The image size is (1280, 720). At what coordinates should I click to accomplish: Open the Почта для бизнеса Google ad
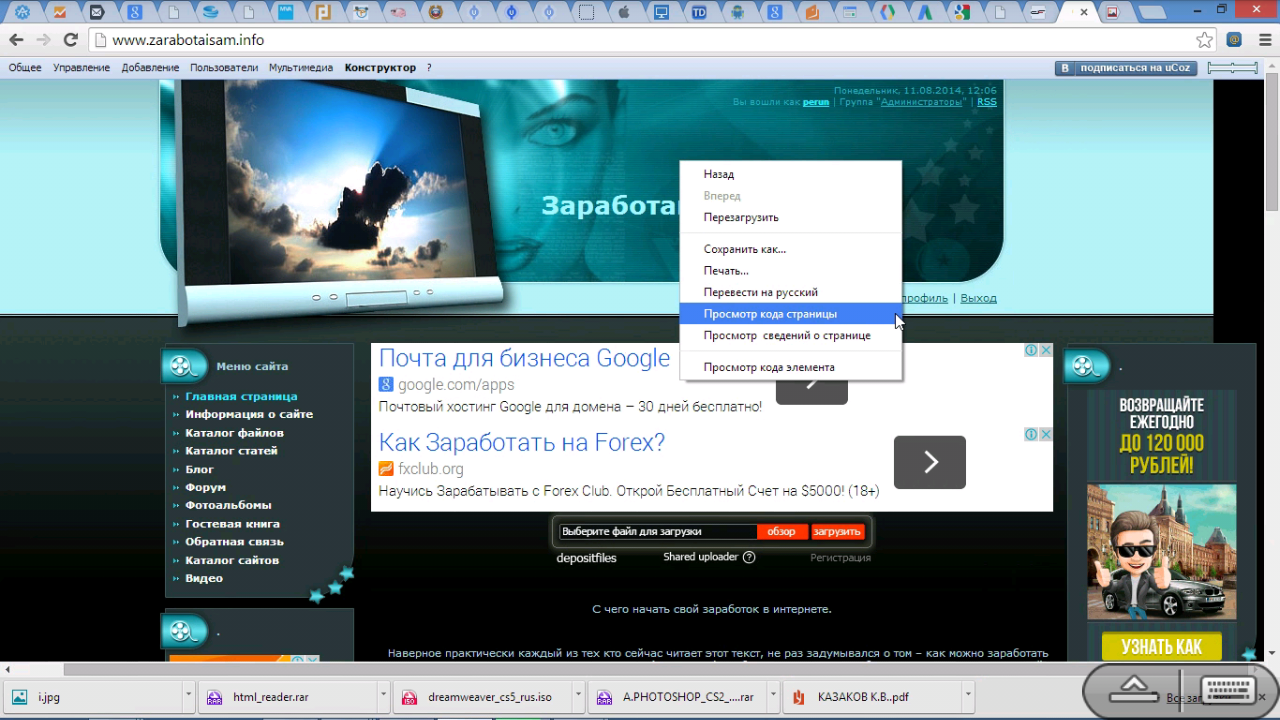tap(524, 358)
